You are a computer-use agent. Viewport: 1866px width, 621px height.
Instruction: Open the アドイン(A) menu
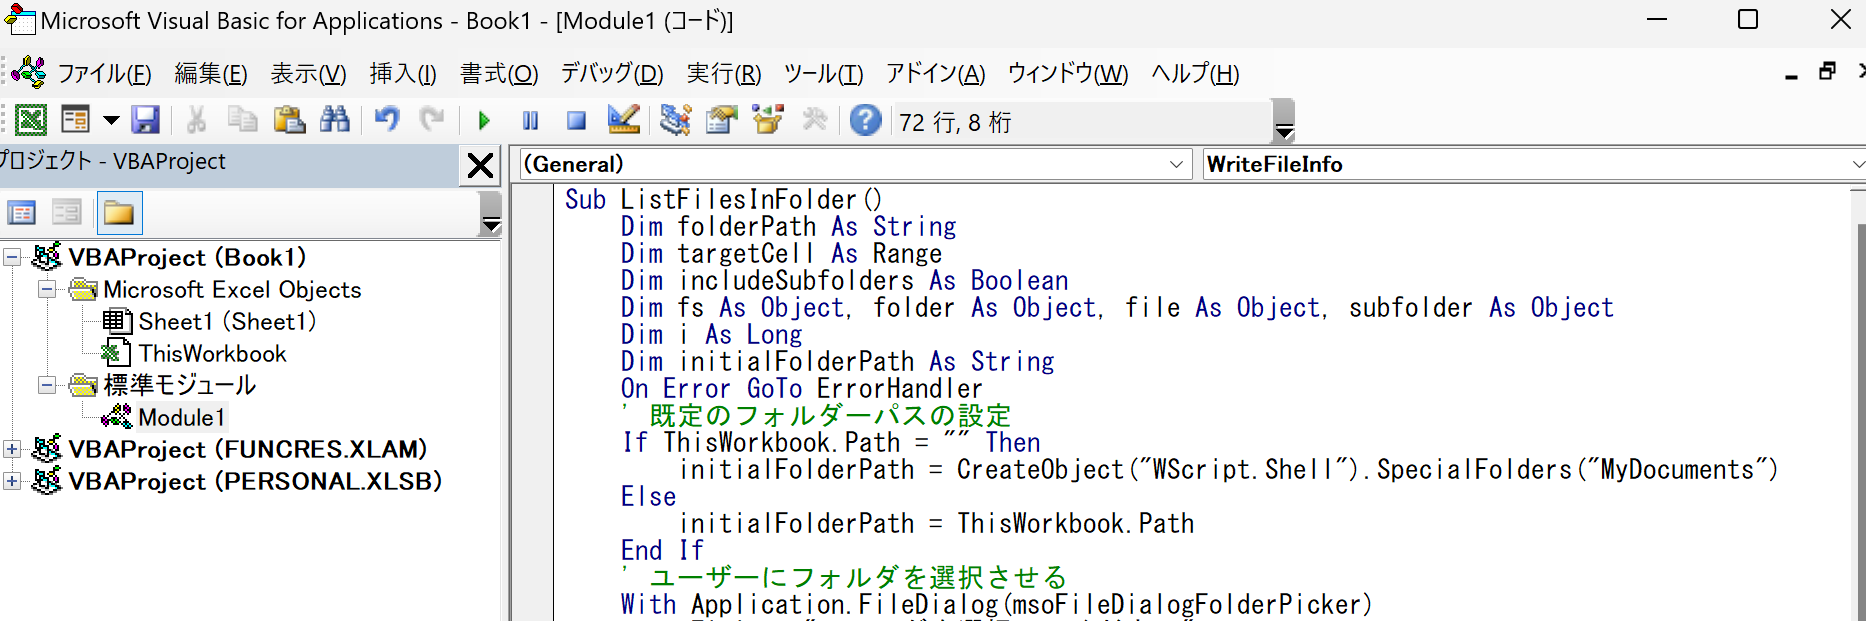tap(936, 74)
